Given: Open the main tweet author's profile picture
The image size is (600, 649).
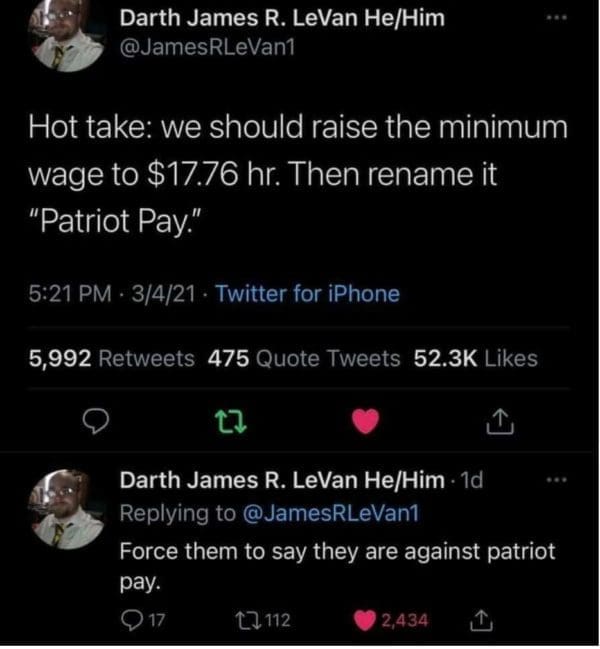Looking at the screenshot, I should click(x=67, y=36).
